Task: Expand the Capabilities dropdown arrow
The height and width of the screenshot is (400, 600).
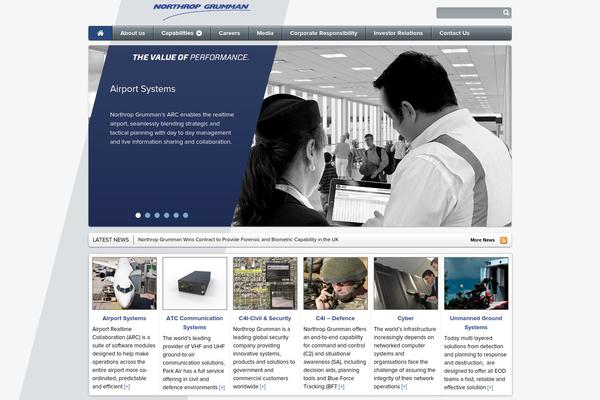Action: [199, 33]
